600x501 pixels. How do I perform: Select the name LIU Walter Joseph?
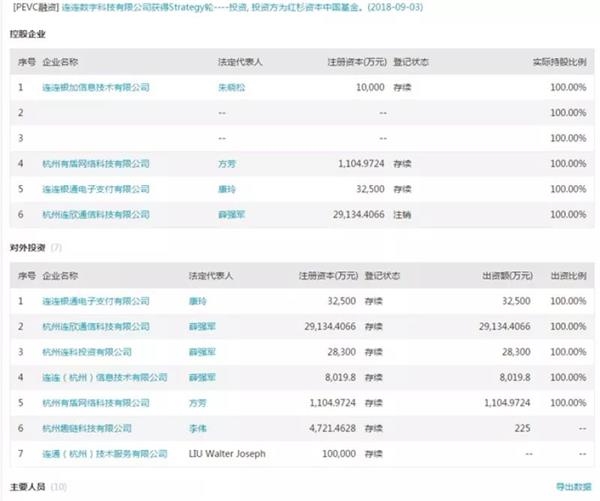click(227, 454)
